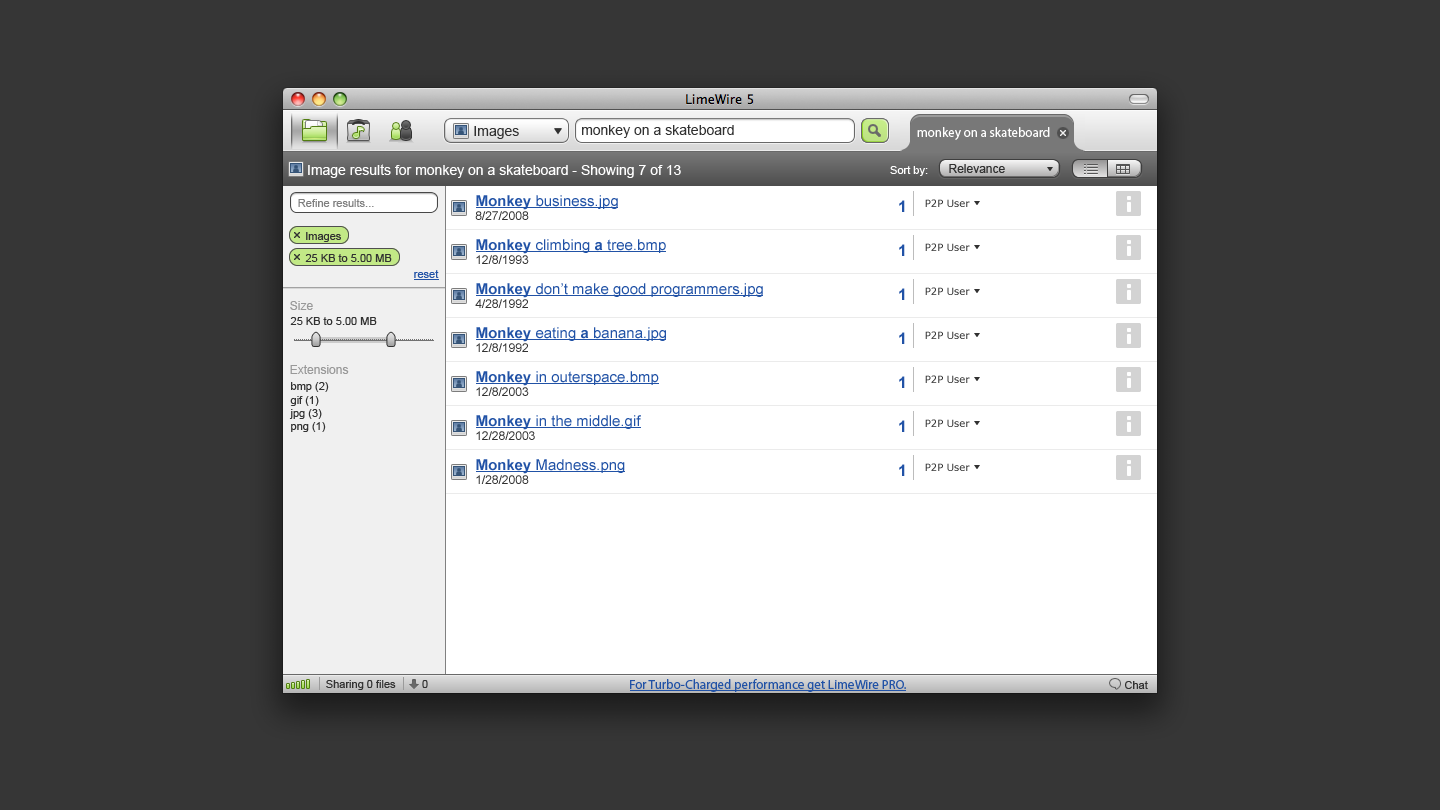
Task: Open the Images search category dropdown
Action: [x=506, y=131]
